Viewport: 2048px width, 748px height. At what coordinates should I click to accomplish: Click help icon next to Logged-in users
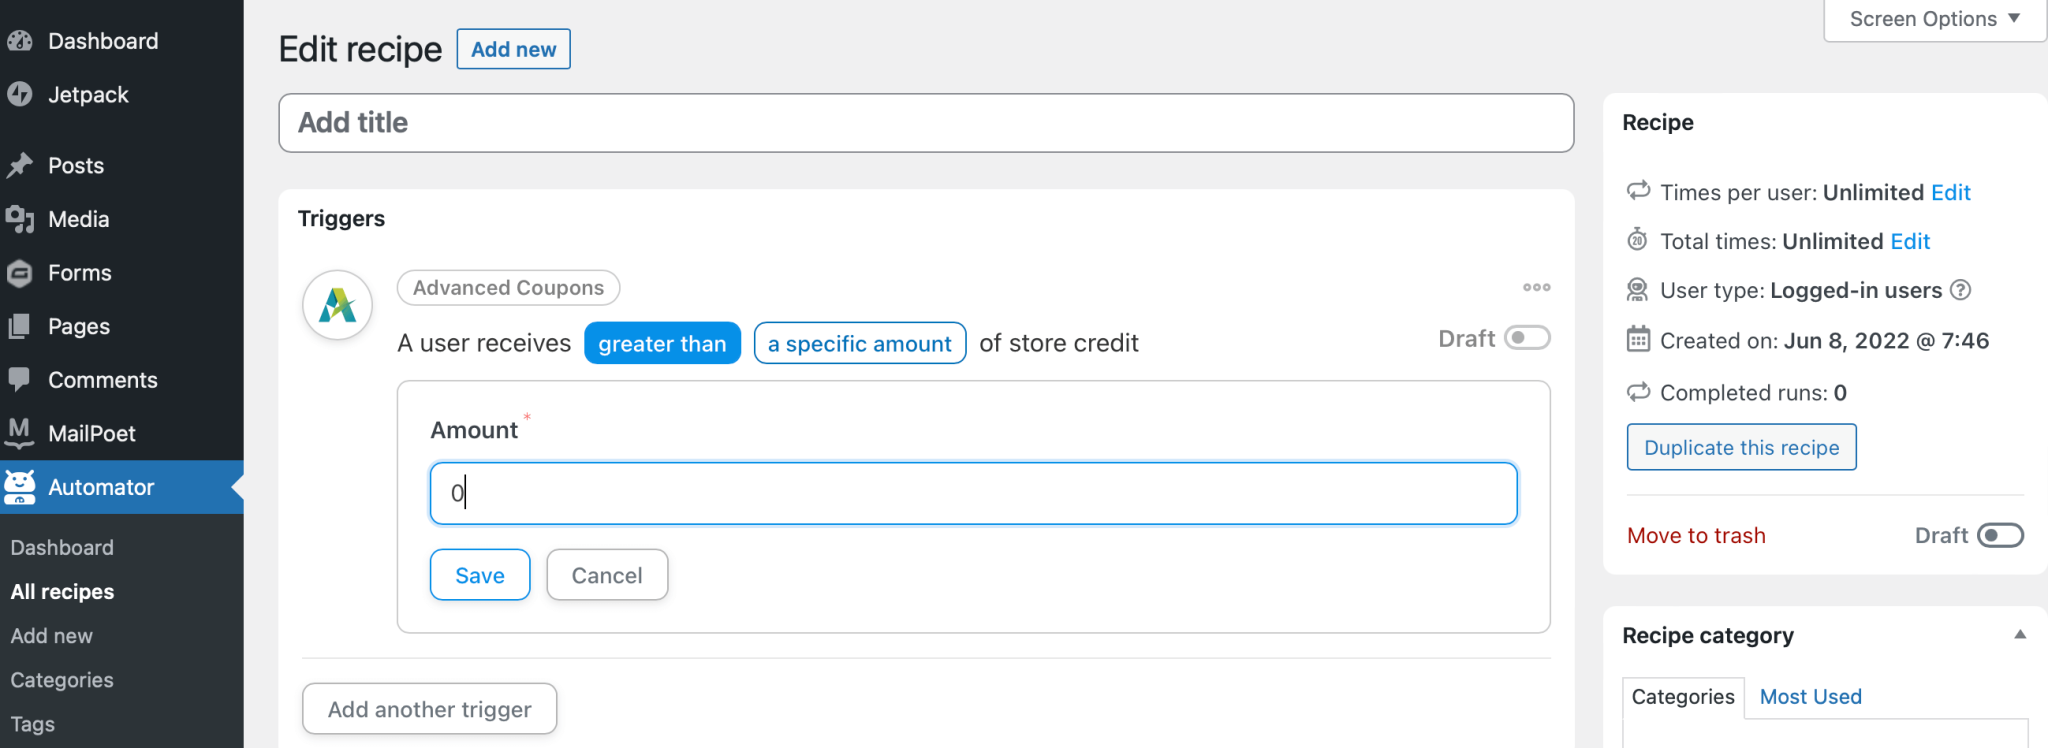pyautogui.click(x=1961, y=290)
